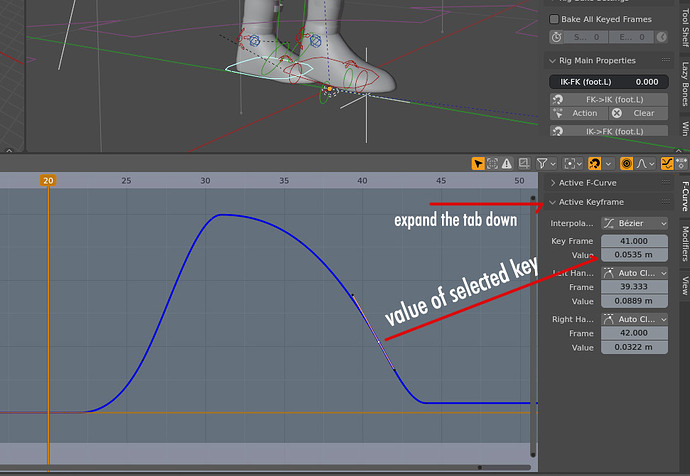The height and width of the screenshot is (476, 690).
Task: Click the stopwatch icon beside start frame
Action: coord(556,37)
